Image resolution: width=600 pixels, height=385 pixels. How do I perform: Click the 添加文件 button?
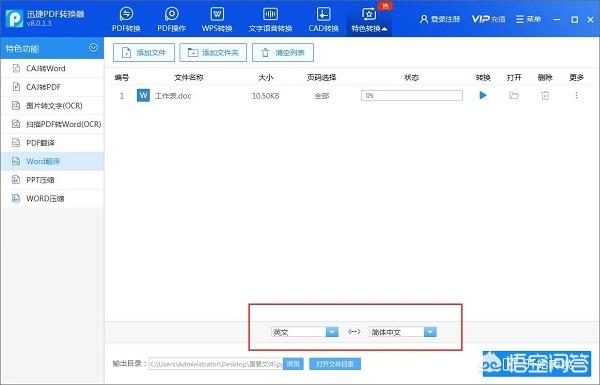point(144,52)
